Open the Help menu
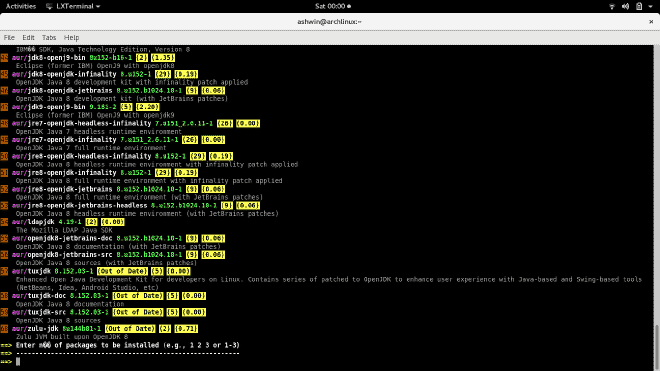Viewport: 660px width, 371px height. pos(71,37)
